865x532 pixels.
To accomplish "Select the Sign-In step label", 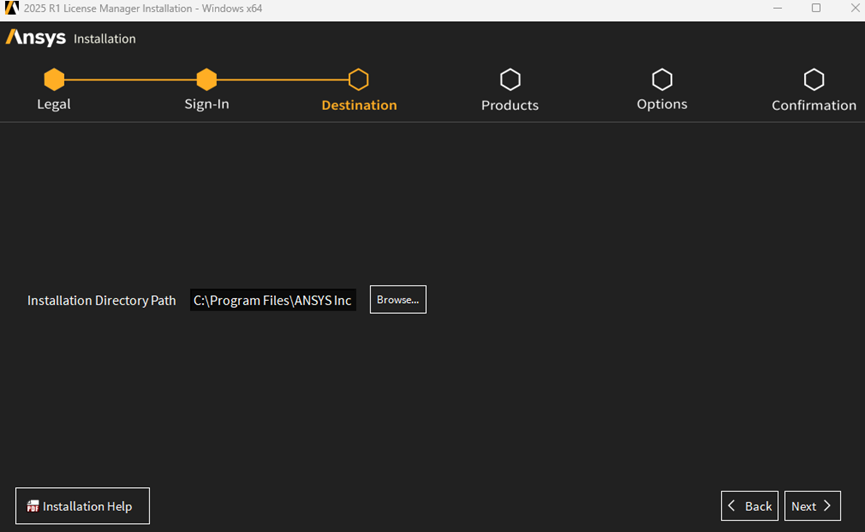I will tap(206, 104).
